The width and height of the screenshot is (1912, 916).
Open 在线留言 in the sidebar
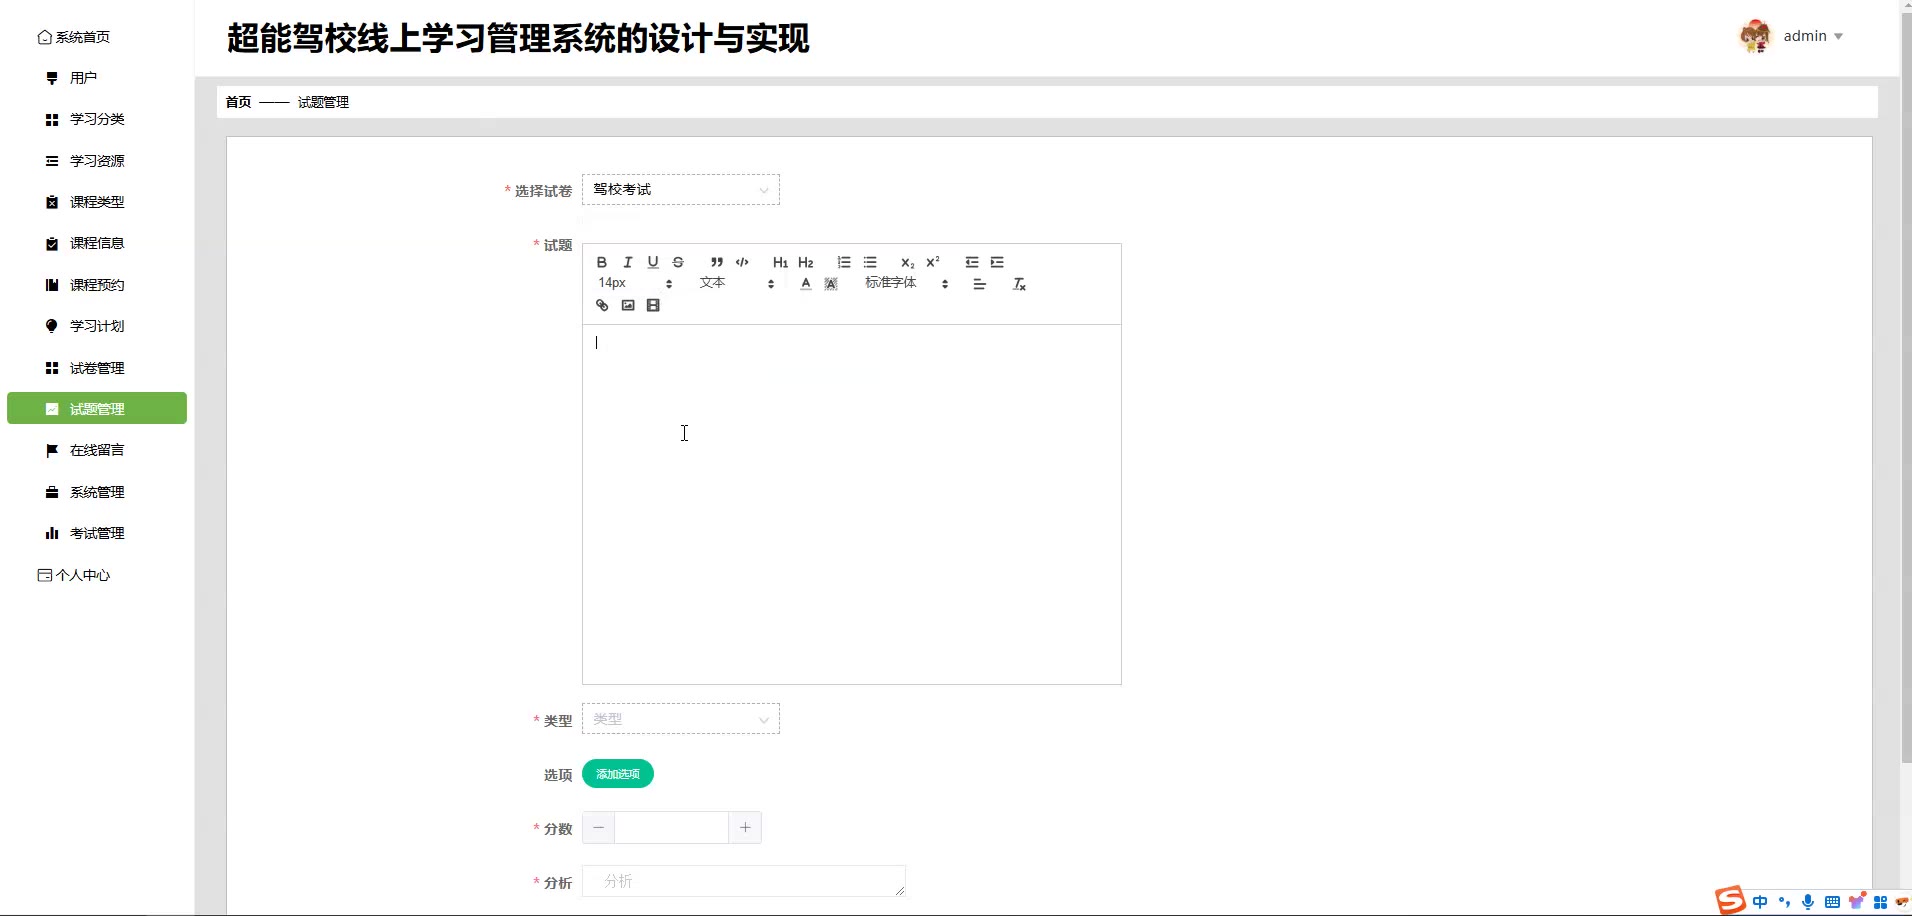(97, 450)
